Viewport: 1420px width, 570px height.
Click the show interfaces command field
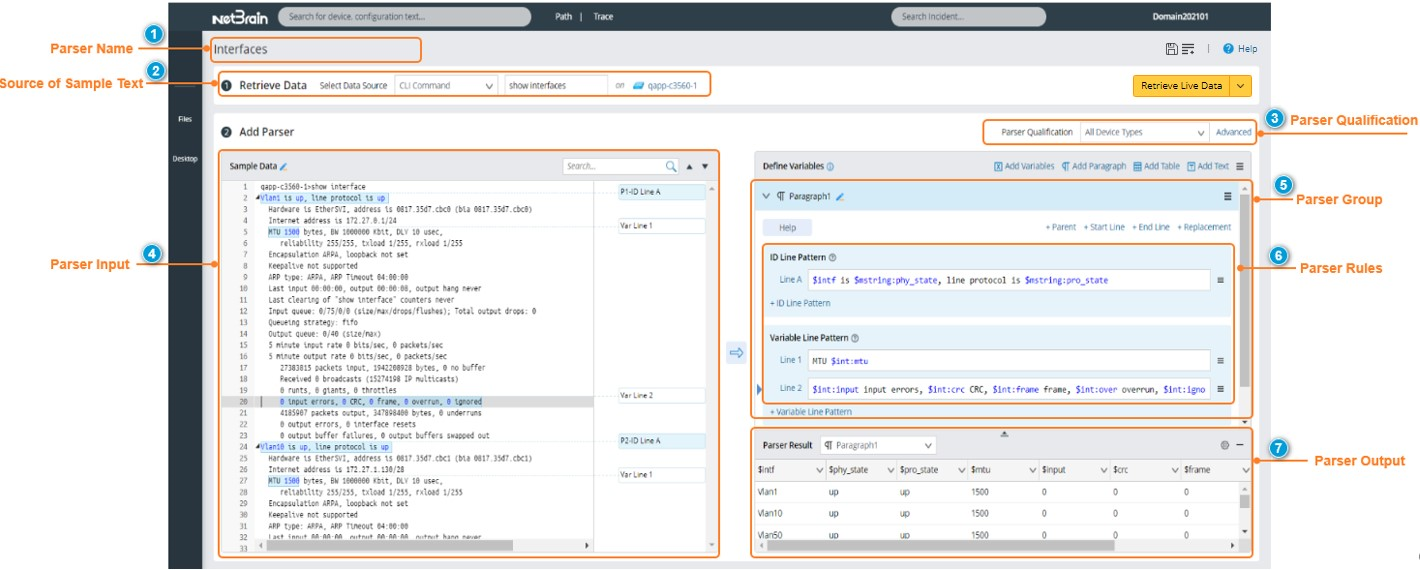[x=555, y=86]
